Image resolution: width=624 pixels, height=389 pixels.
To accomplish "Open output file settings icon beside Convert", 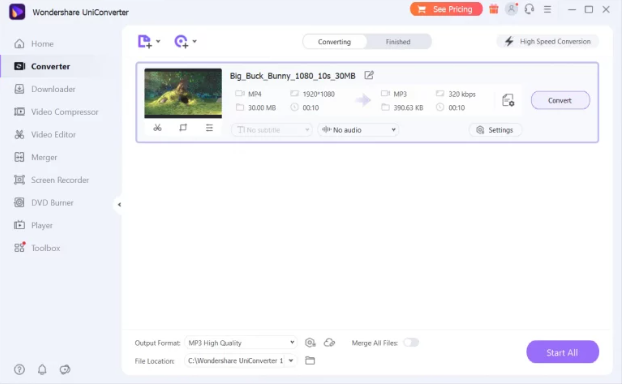I will click(x=508, y=100).
